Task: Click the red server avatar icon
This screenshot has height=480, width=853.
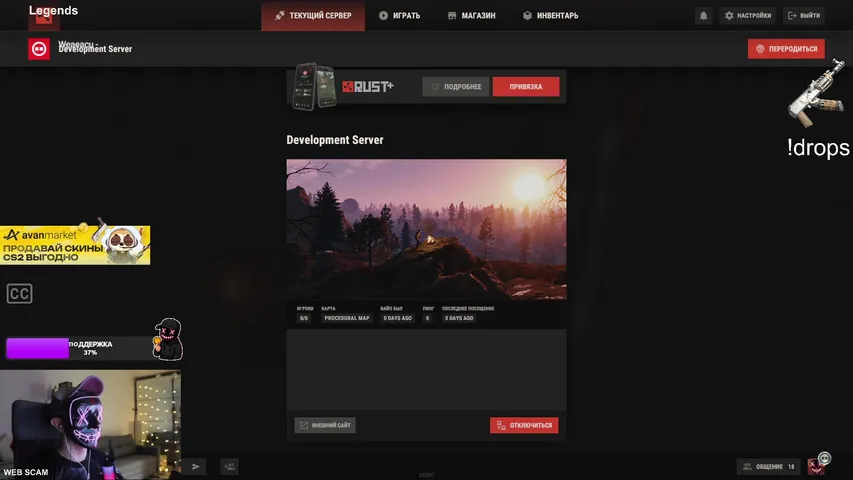Action: 39,49
